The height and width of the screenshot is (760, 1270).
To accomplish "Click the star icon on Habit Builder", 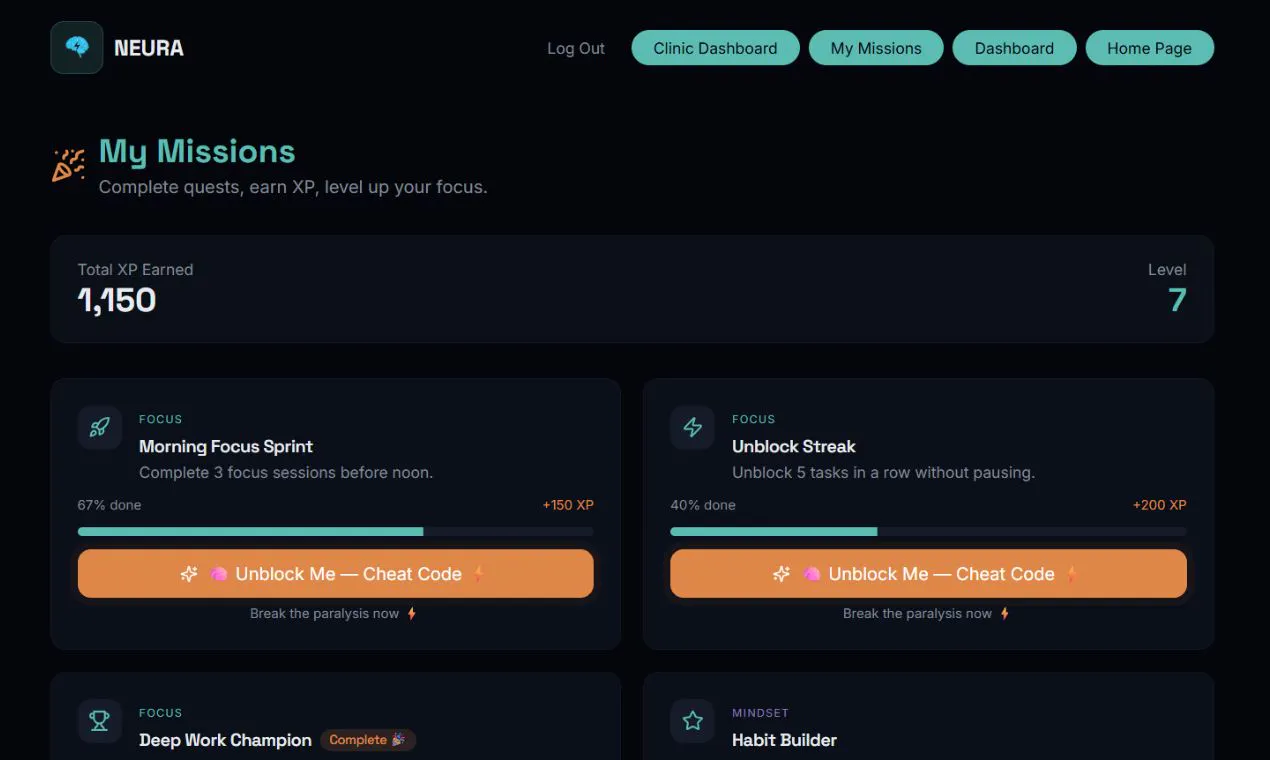I will click(x=692, y=721).
